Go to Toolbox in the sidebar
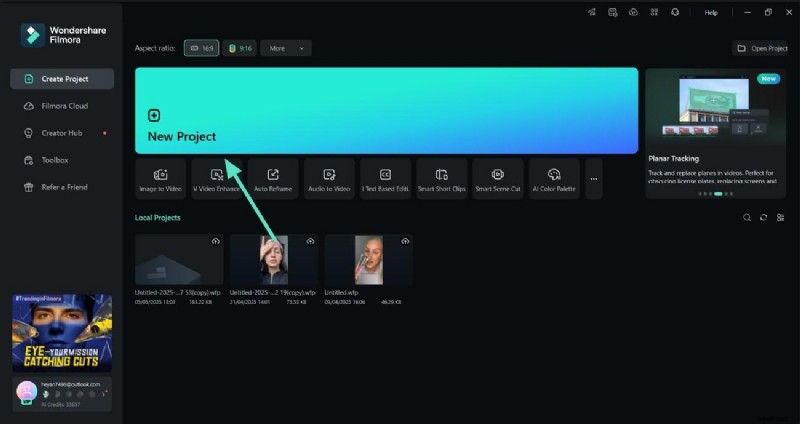 pyautogui.click(x=54, y=160)
